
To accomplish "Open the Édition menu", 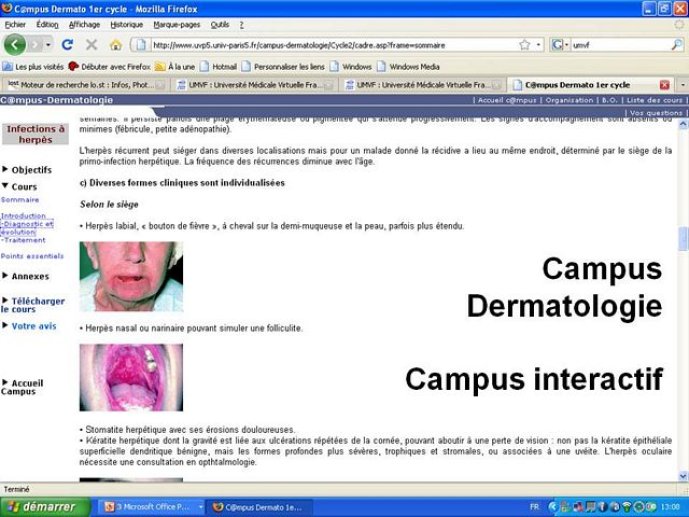I will pyautogui.click(x=47, y=25).
